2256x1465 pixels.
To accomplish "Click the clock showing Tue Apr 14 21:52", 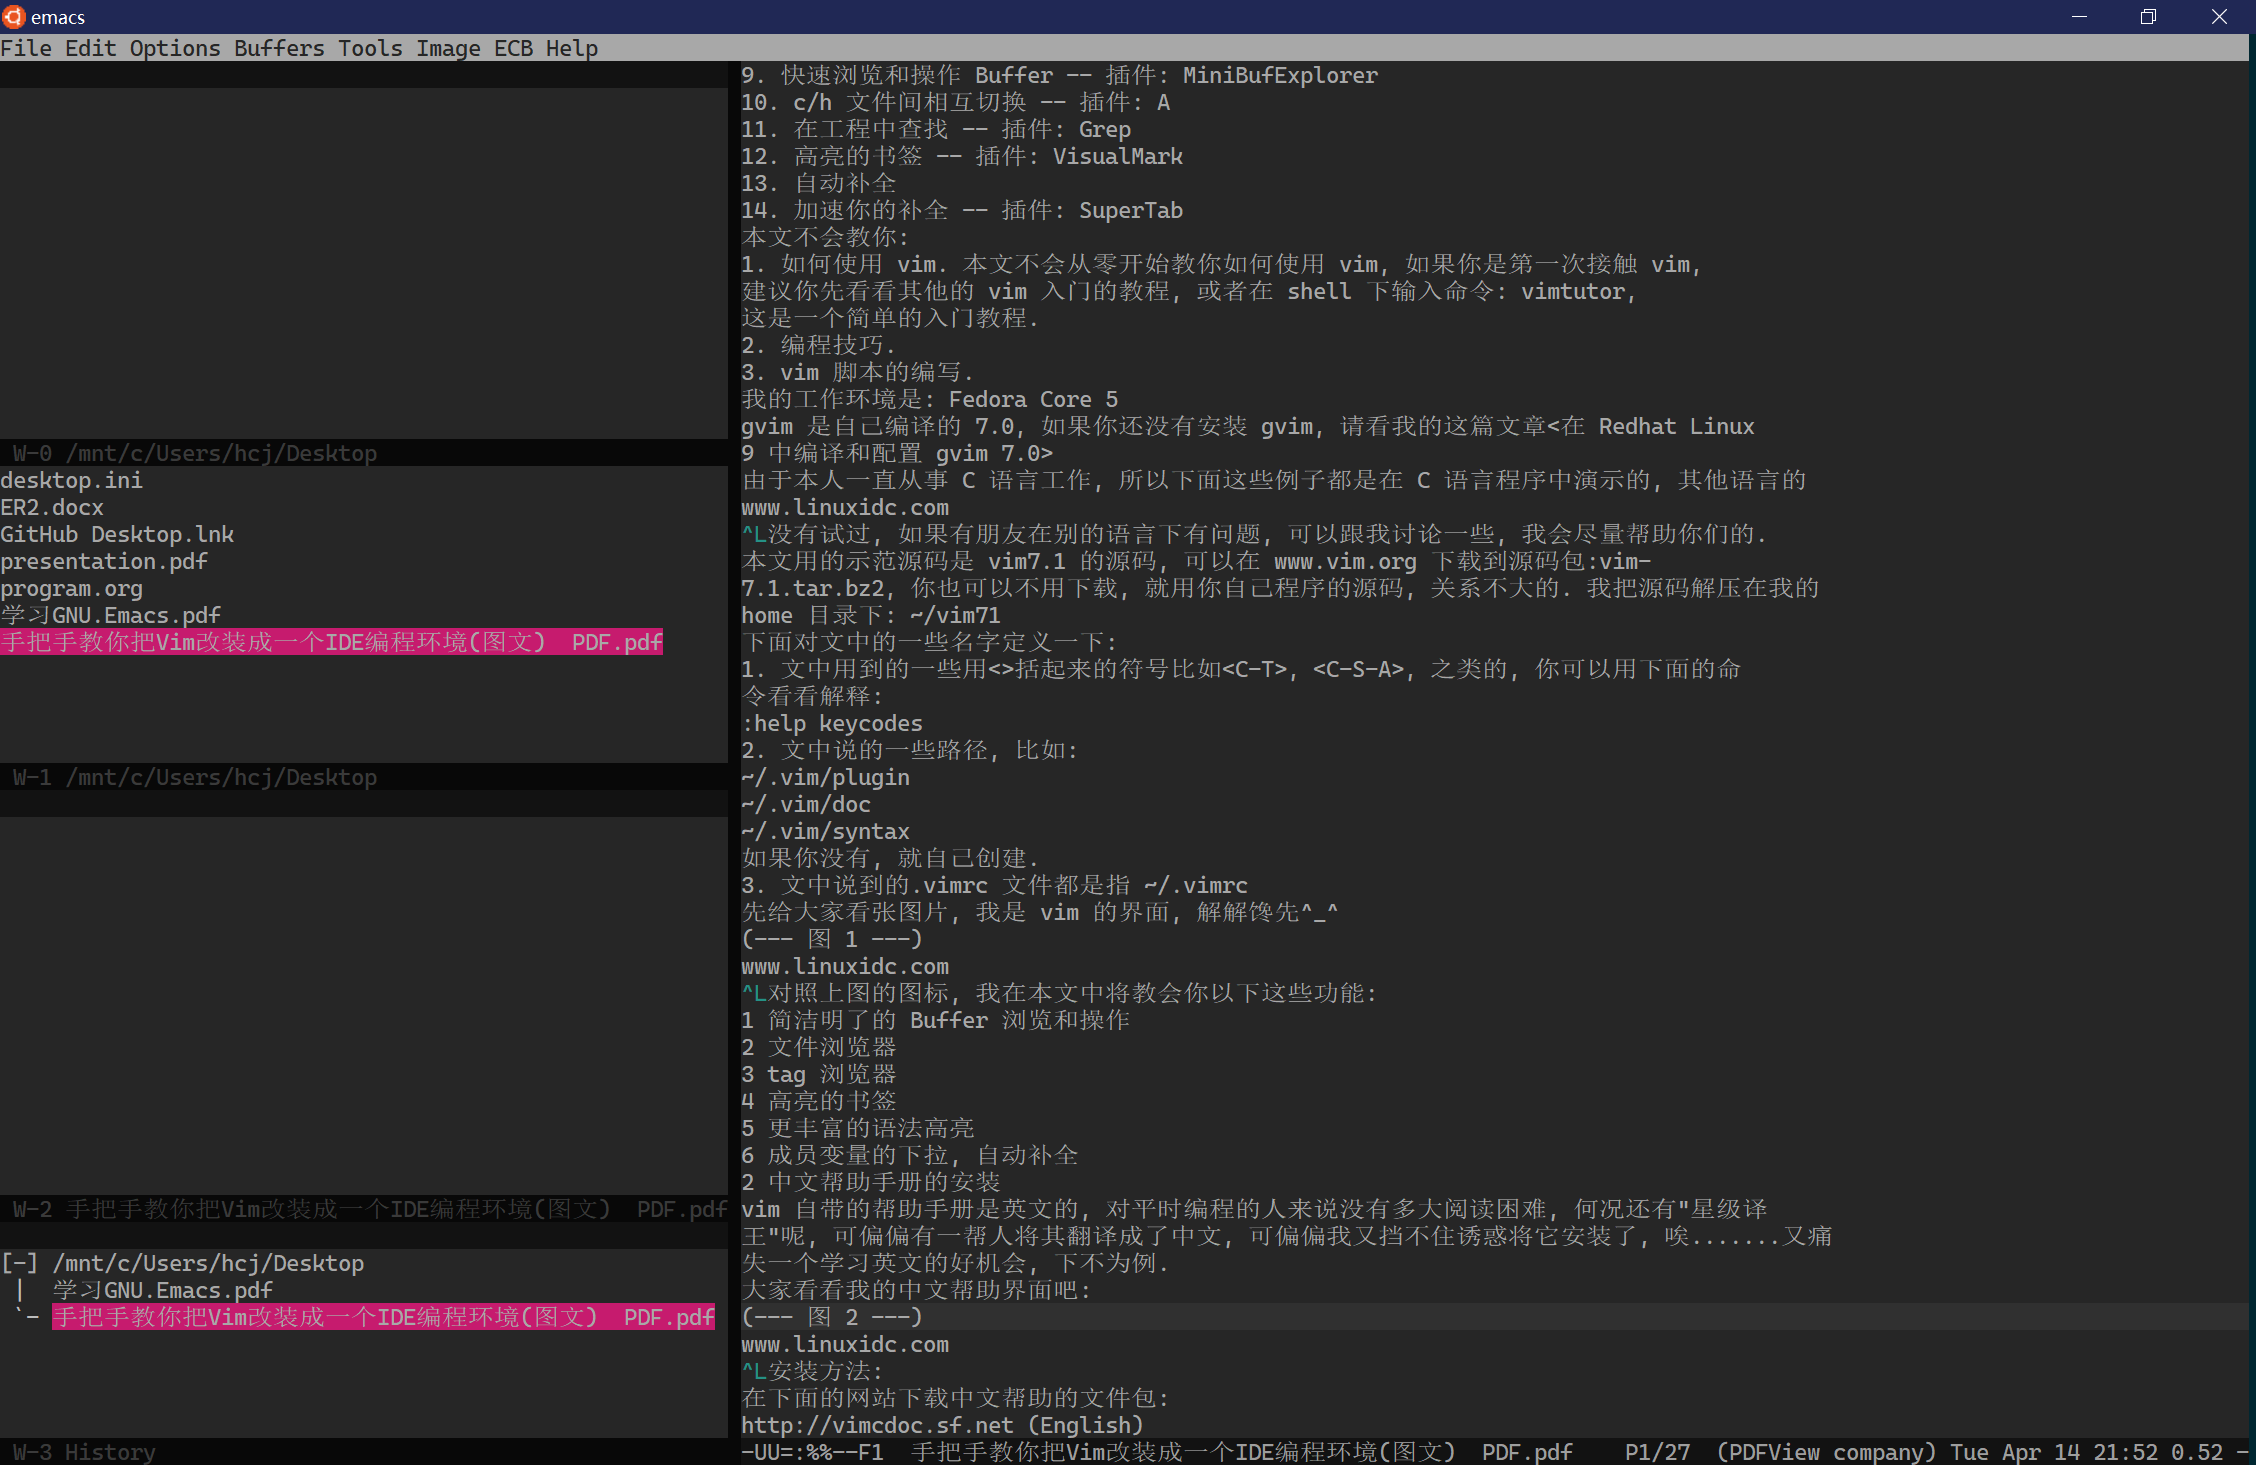I will (2054, 1452).
